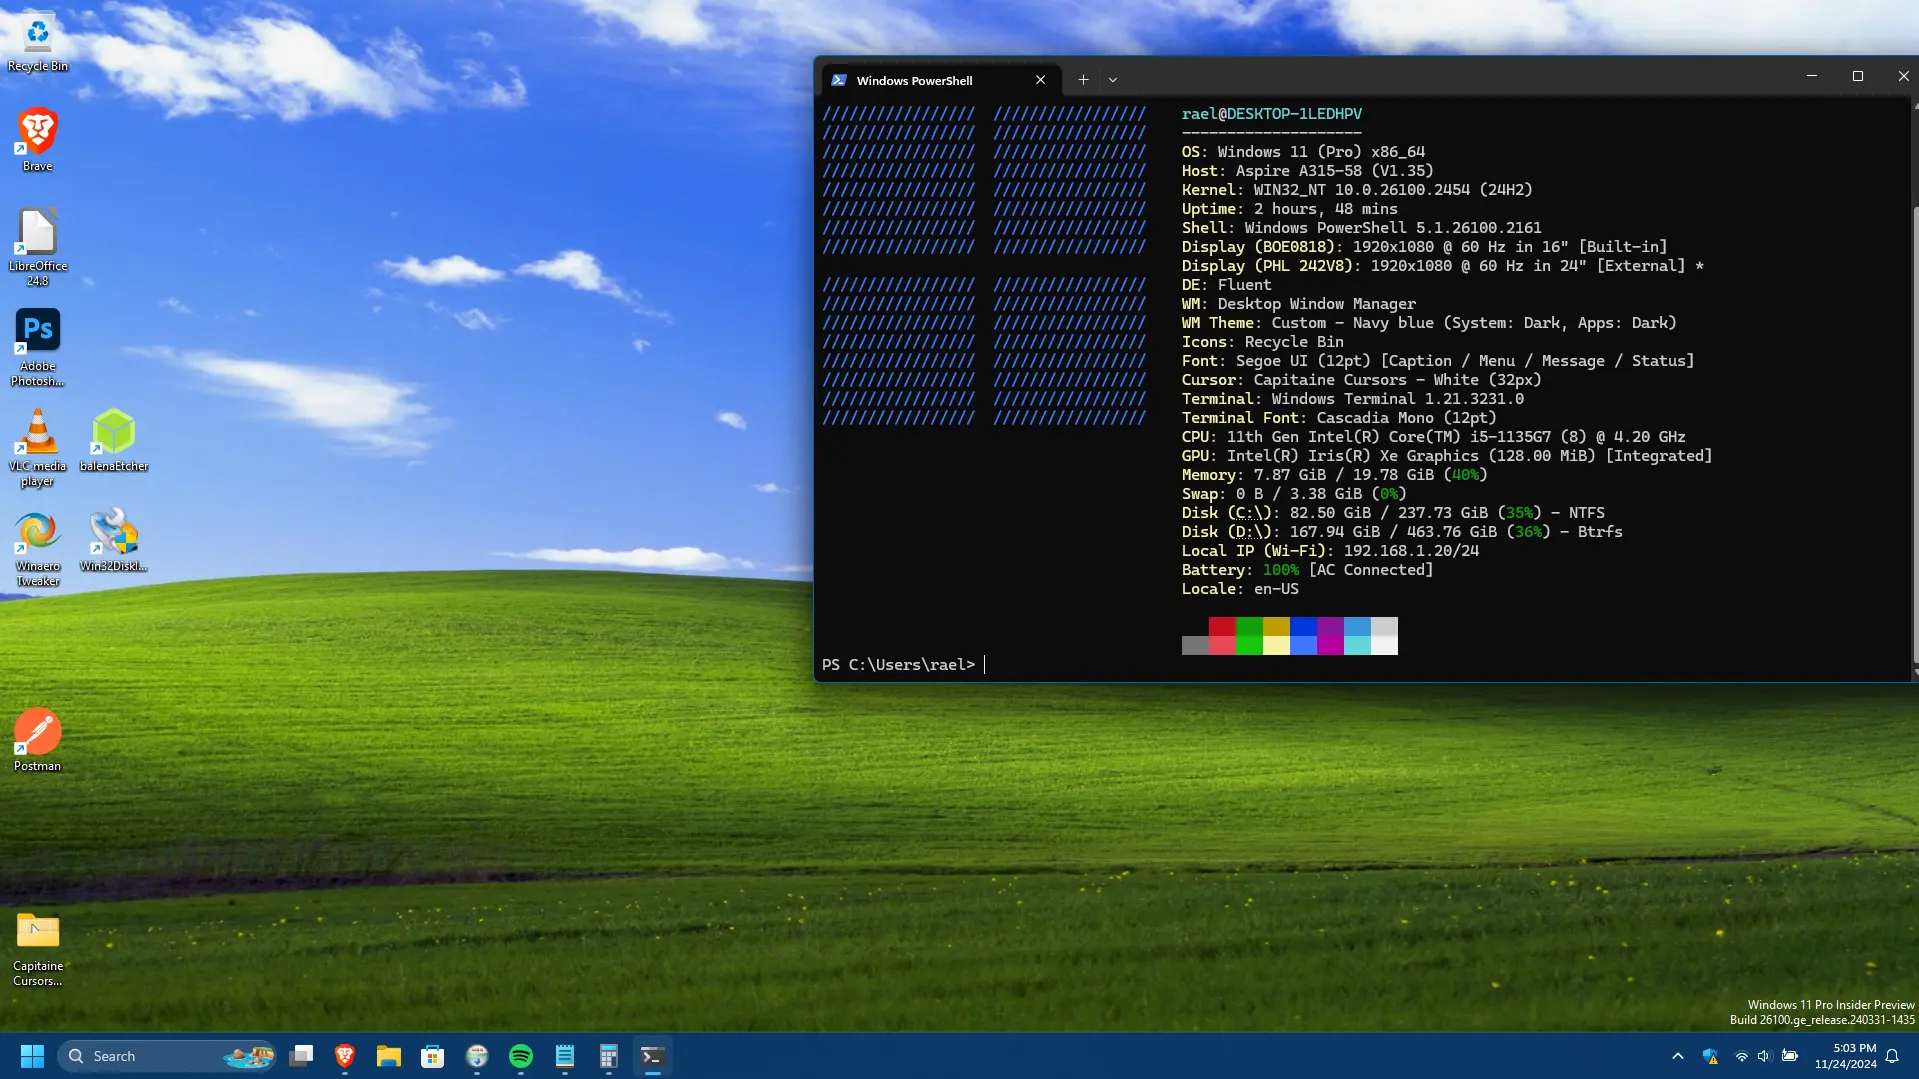Click the 'GPU: Intel(R) Iris(R) Xe' line
The height and width of the screenshot is (1079, 1919).
point(1447,456)
